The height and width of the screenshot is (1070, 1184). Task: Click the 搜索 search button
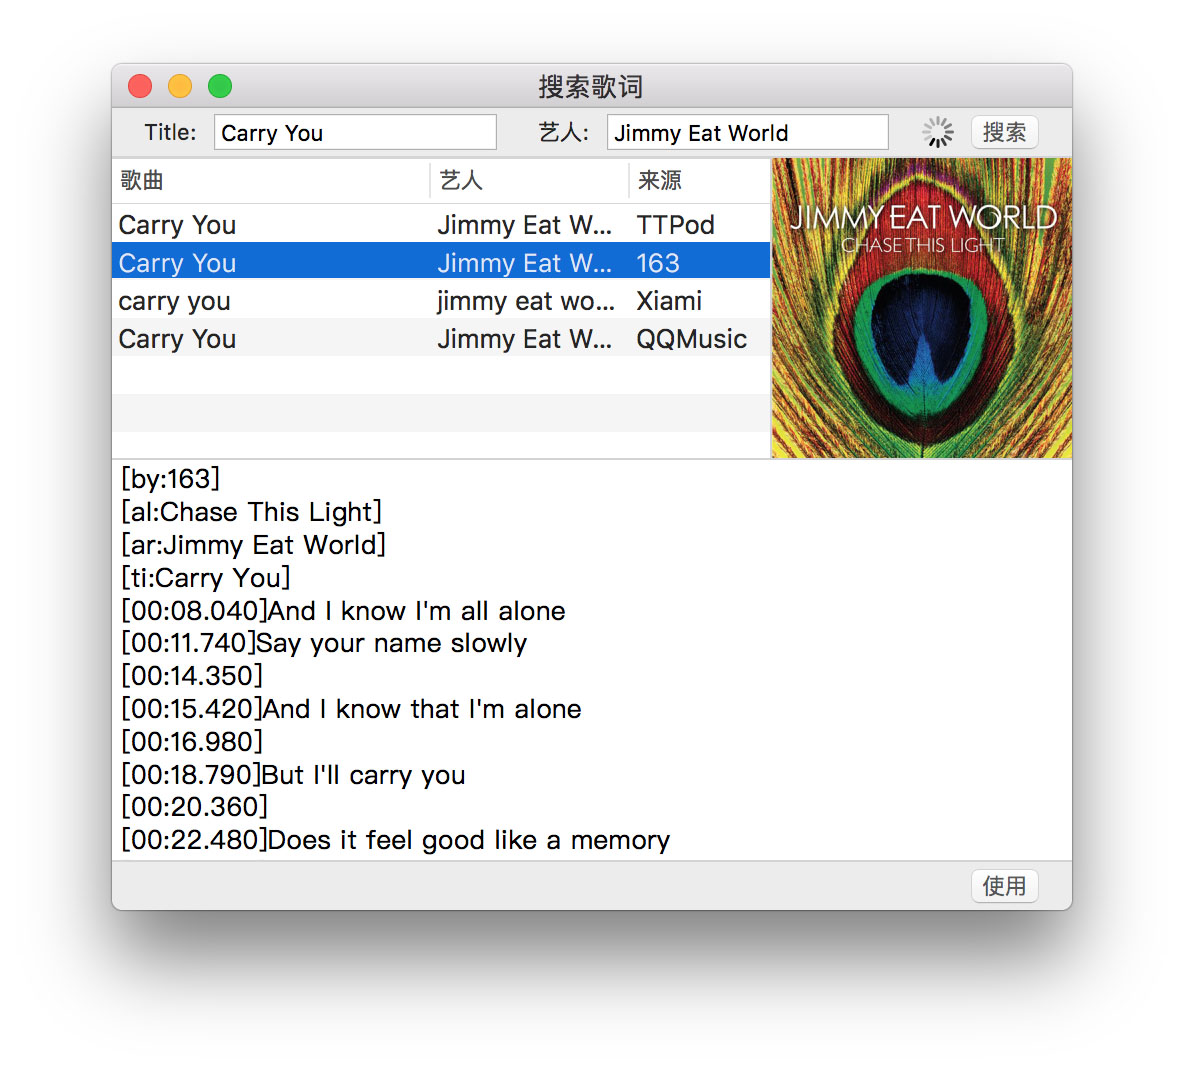1004,132
